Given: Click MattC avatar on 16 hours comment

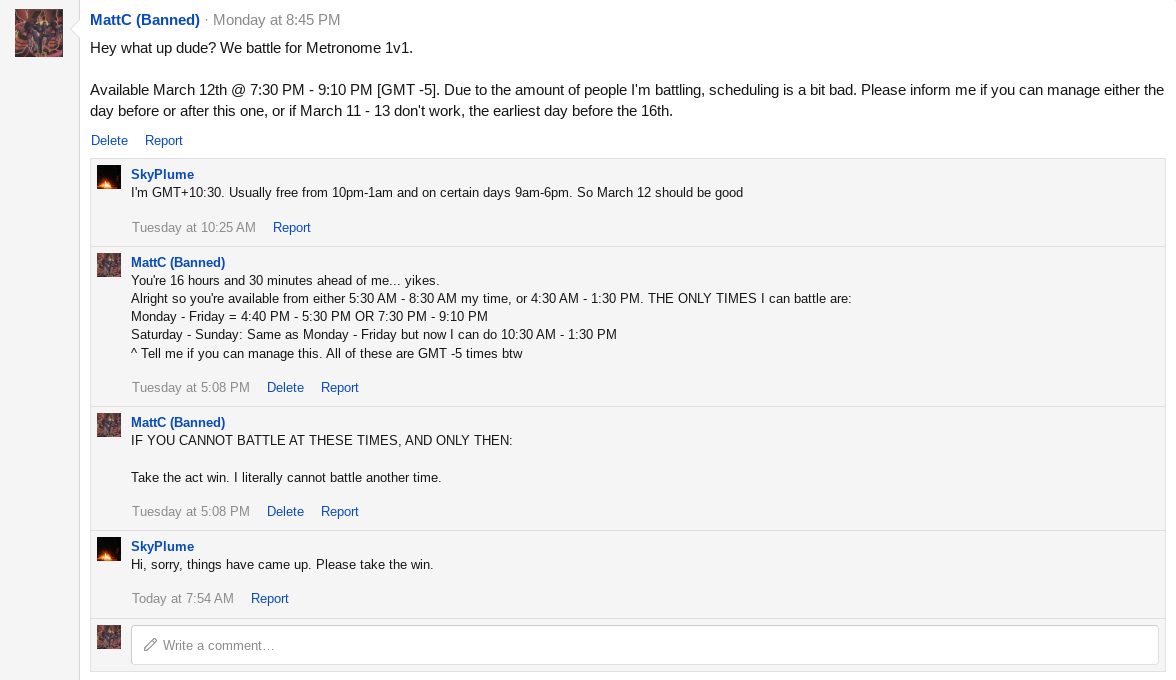Looking at the screenshot, I should click(x=109, y=265).
